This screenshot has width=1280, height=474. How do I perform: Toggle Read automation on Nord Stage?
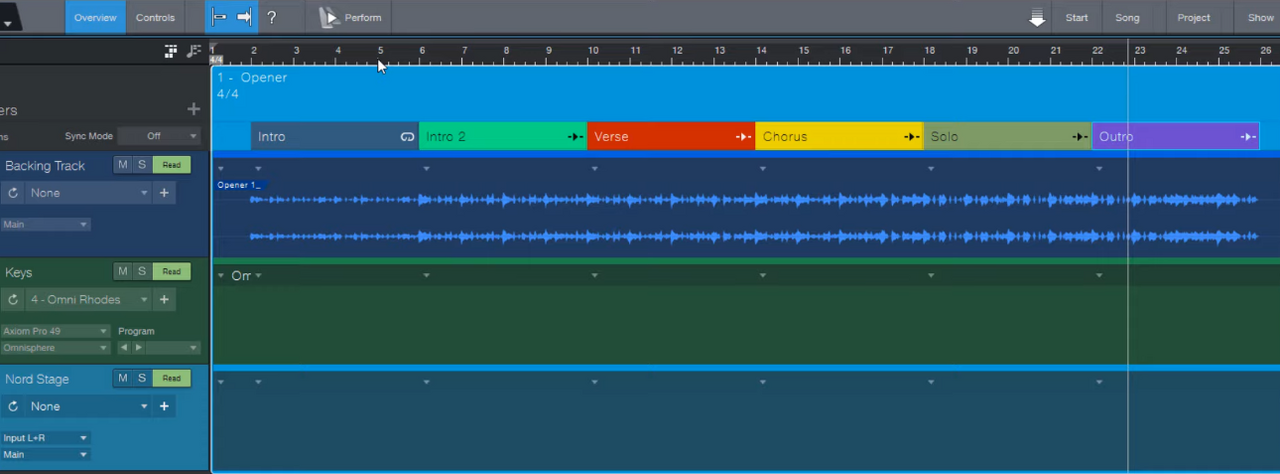tap(172, 378)
